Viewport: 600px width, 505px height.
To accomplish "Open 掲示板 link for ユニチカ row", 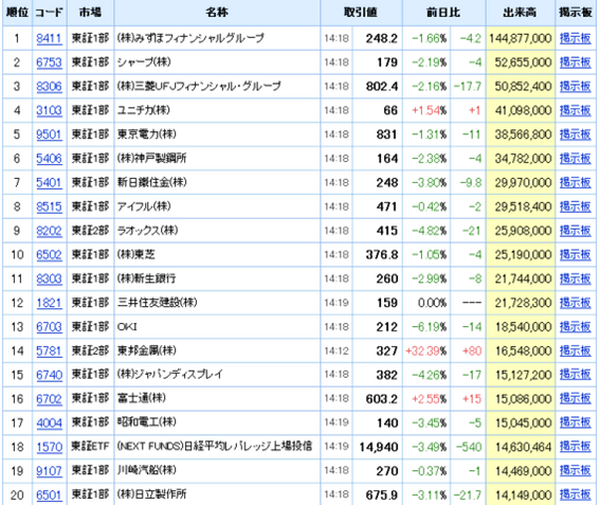I will 575,111.
